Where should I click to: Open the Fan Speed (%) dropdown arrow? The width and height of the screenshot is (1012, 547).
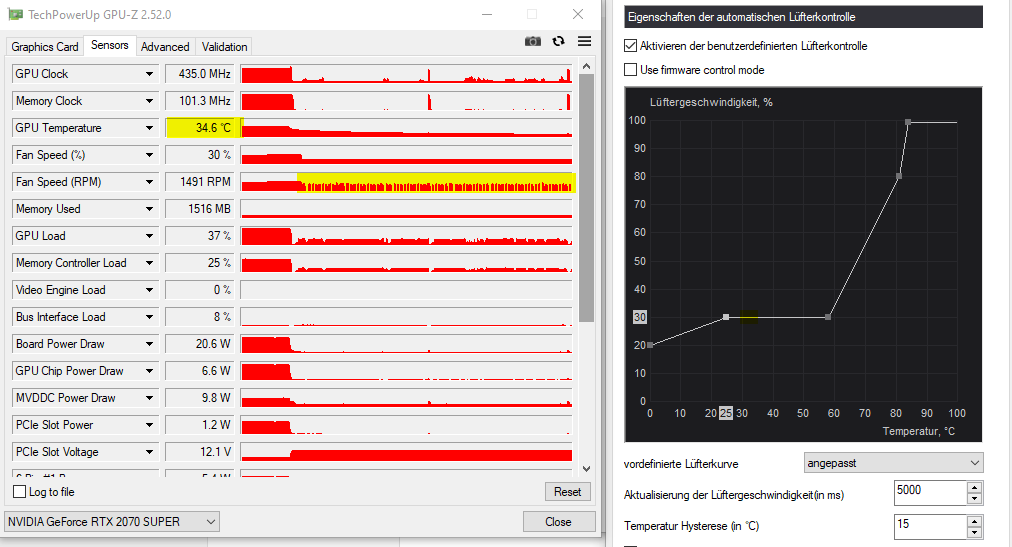pyautogui.click(x=149, y=155)
